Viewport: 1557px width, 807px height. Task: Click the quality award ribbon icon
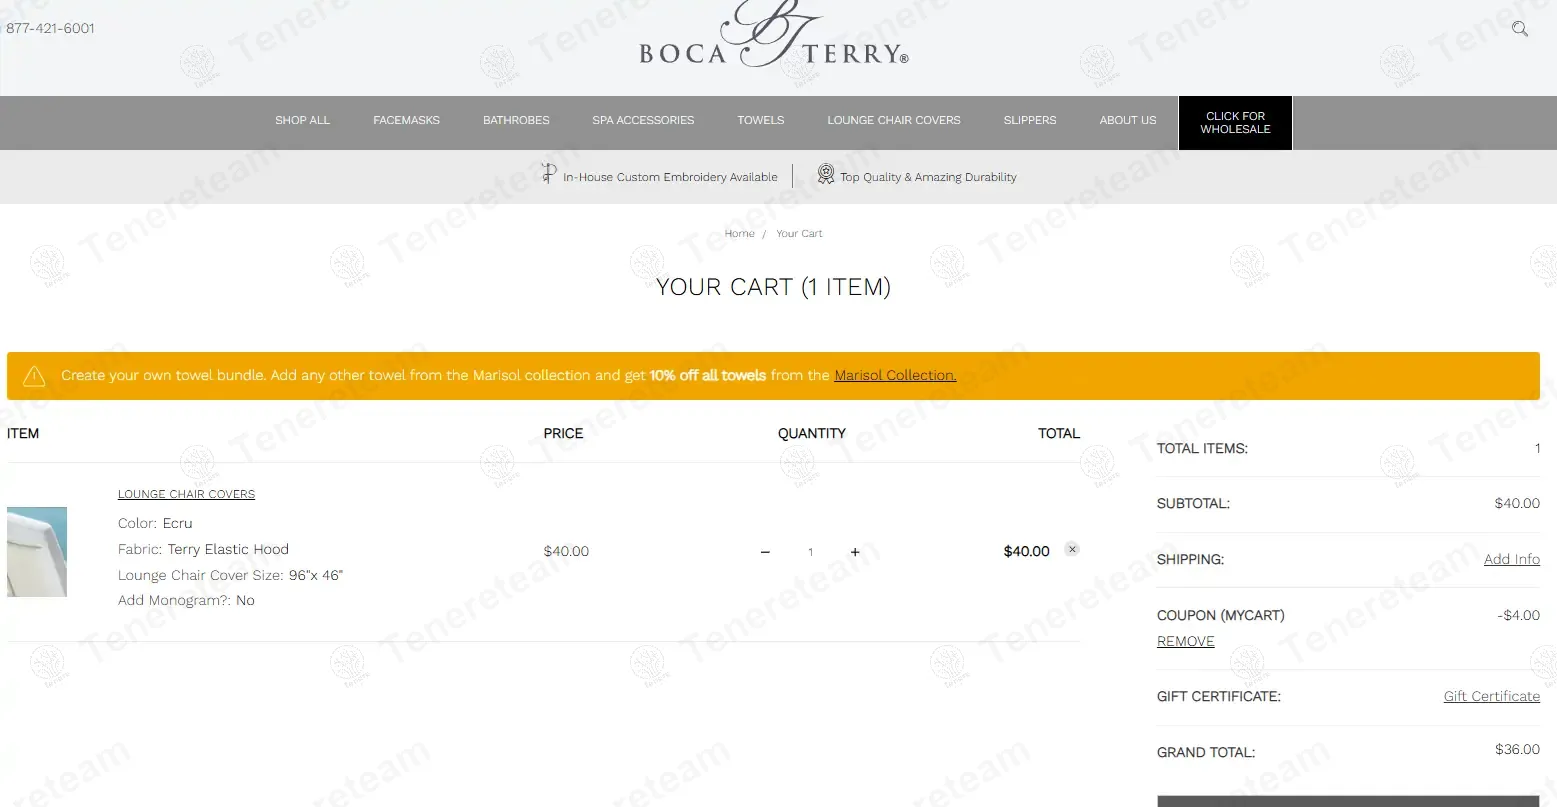click(825, 174)
